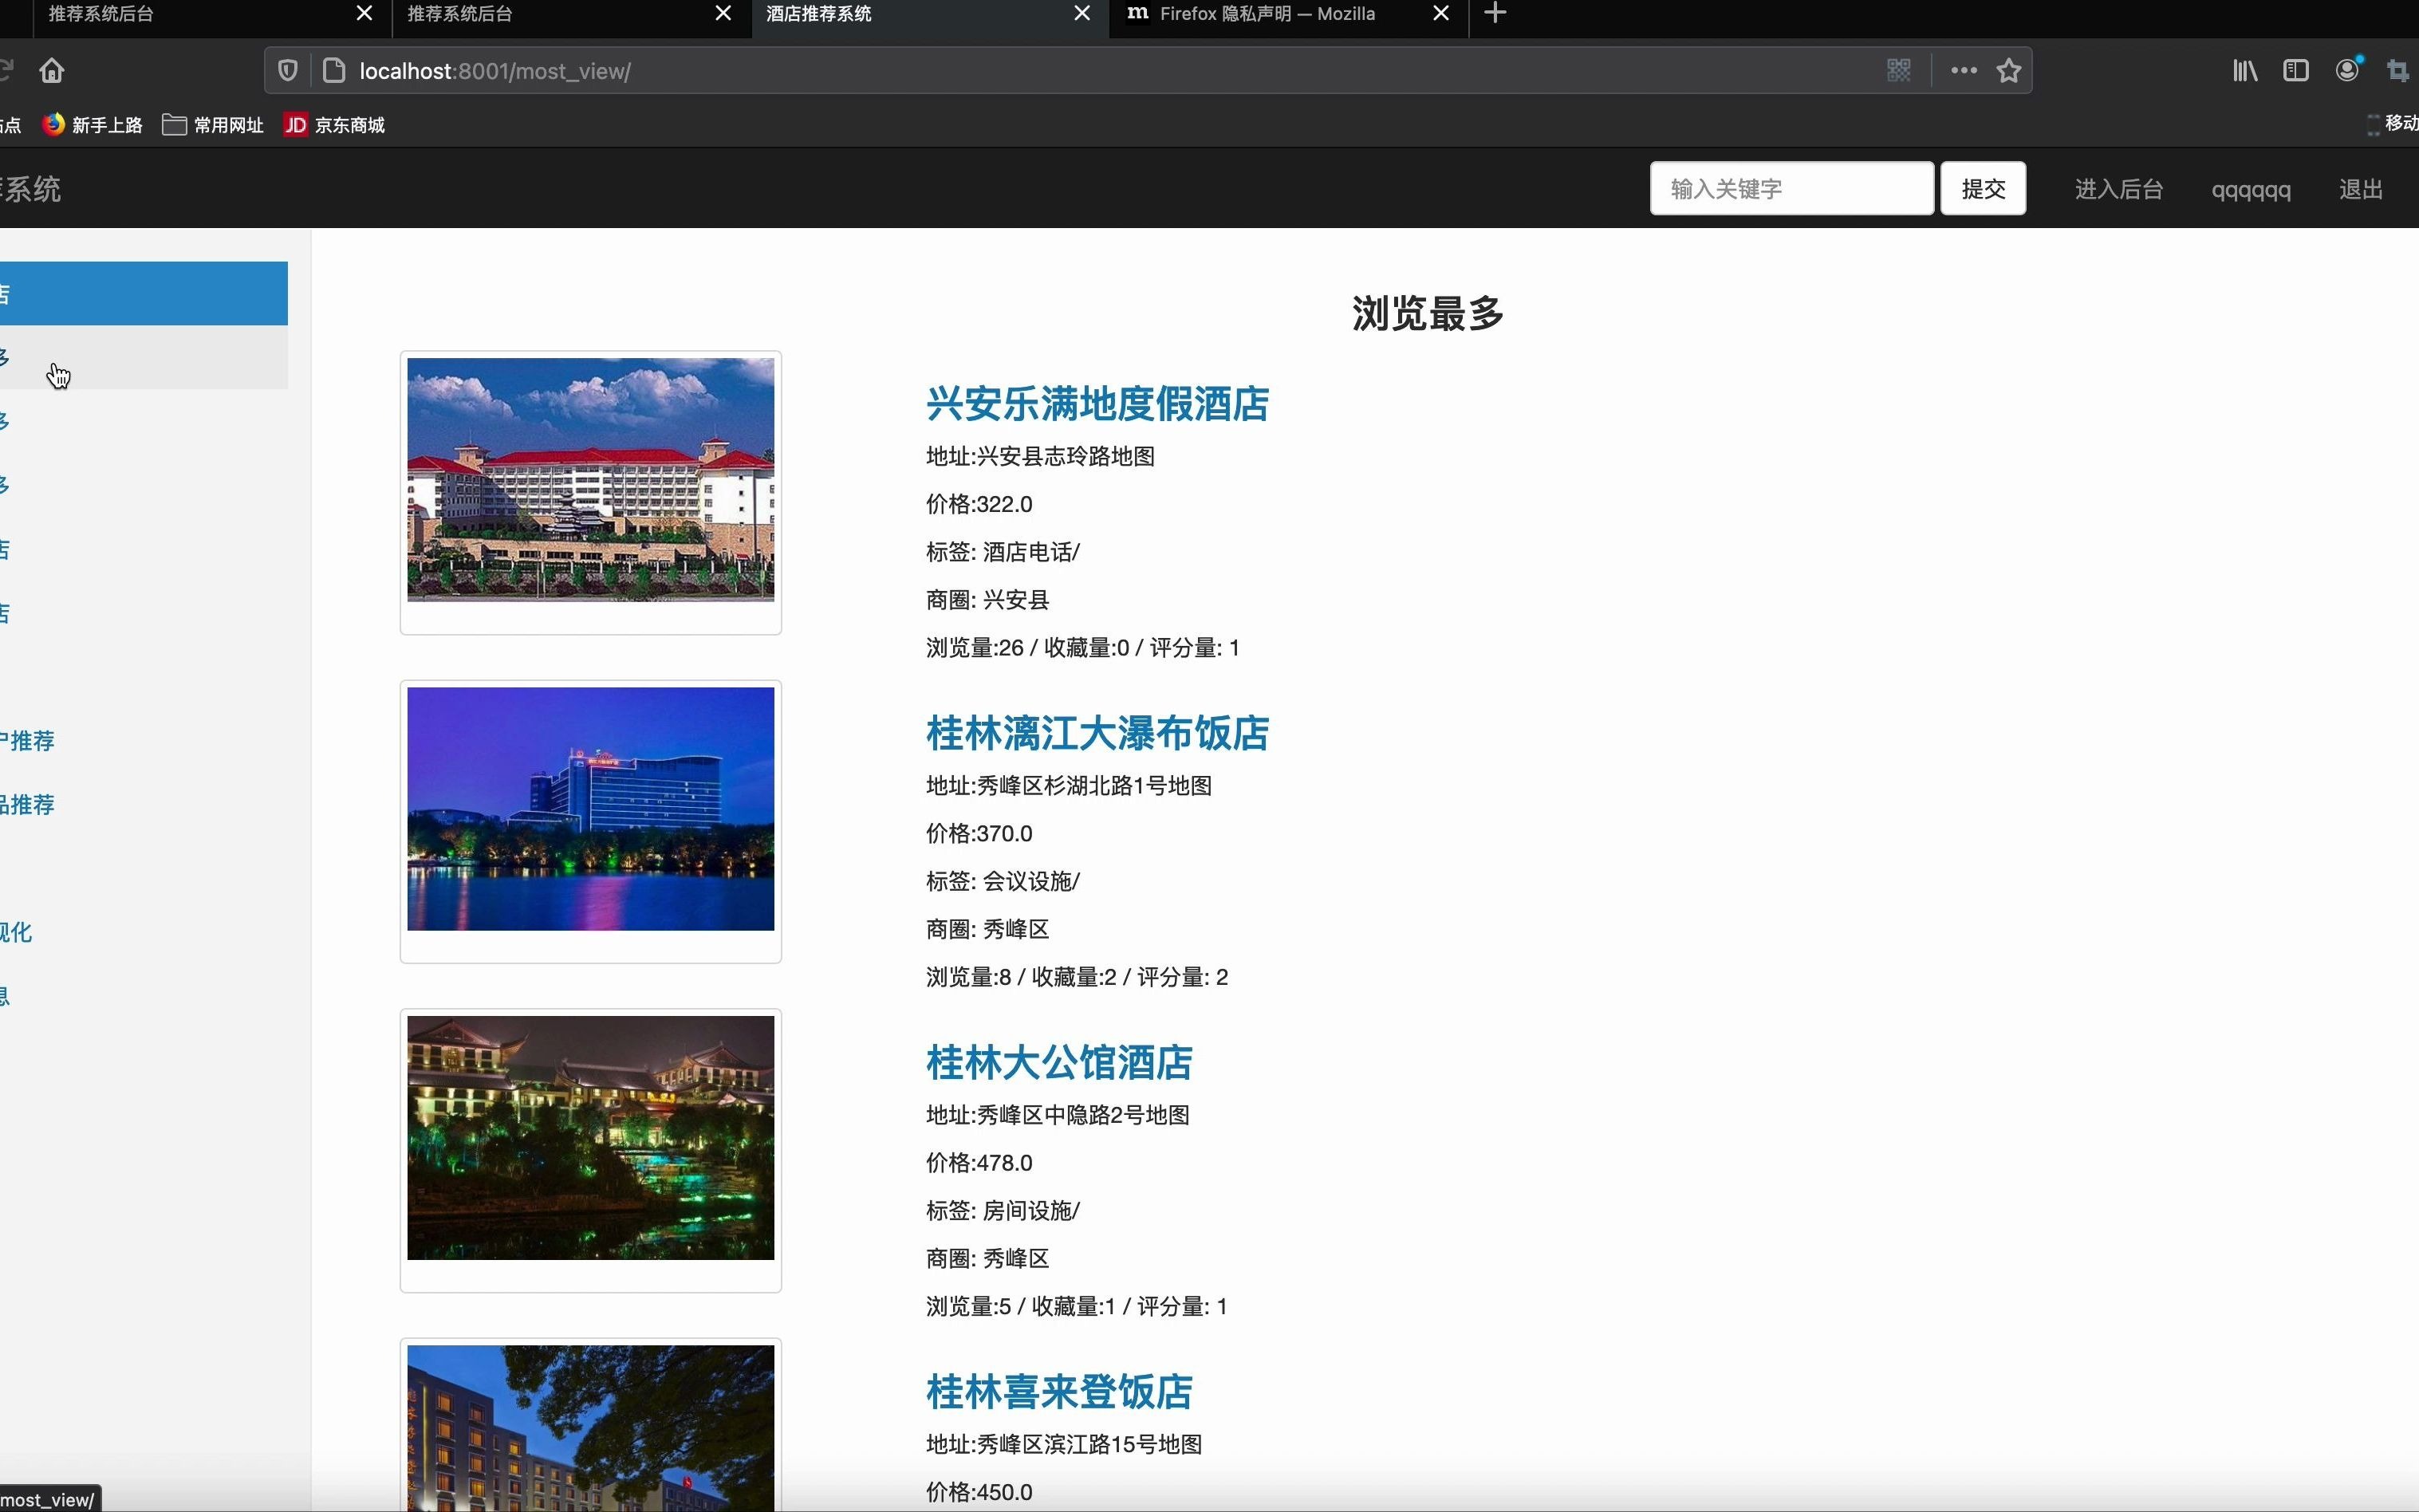Open 京东商城 bookmark
2419x1512 pixels.
[x=335, y=125]
